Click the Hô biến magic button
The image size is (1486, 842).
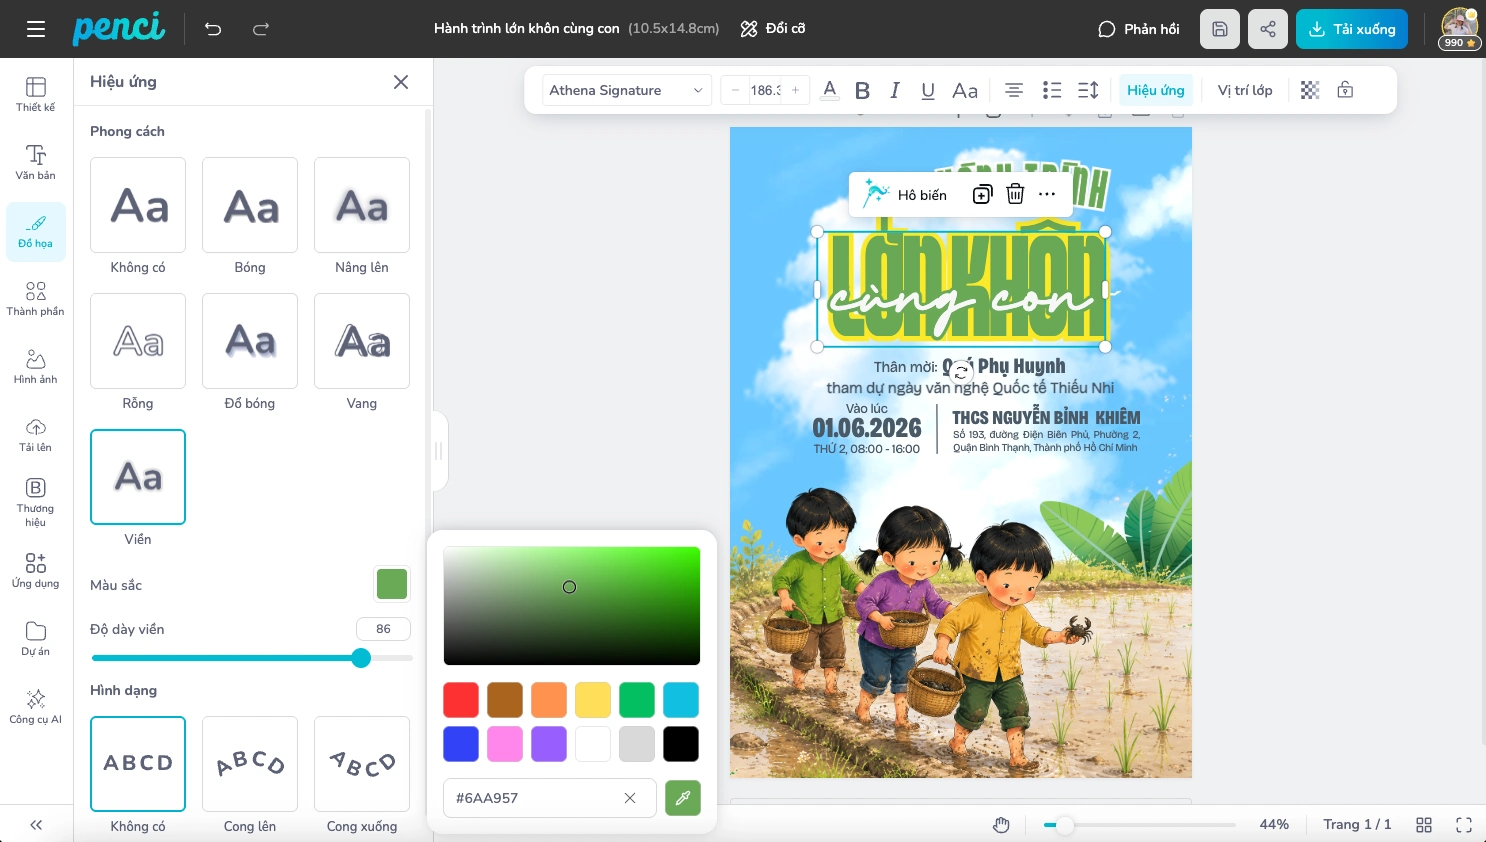[x=905, y=195]
